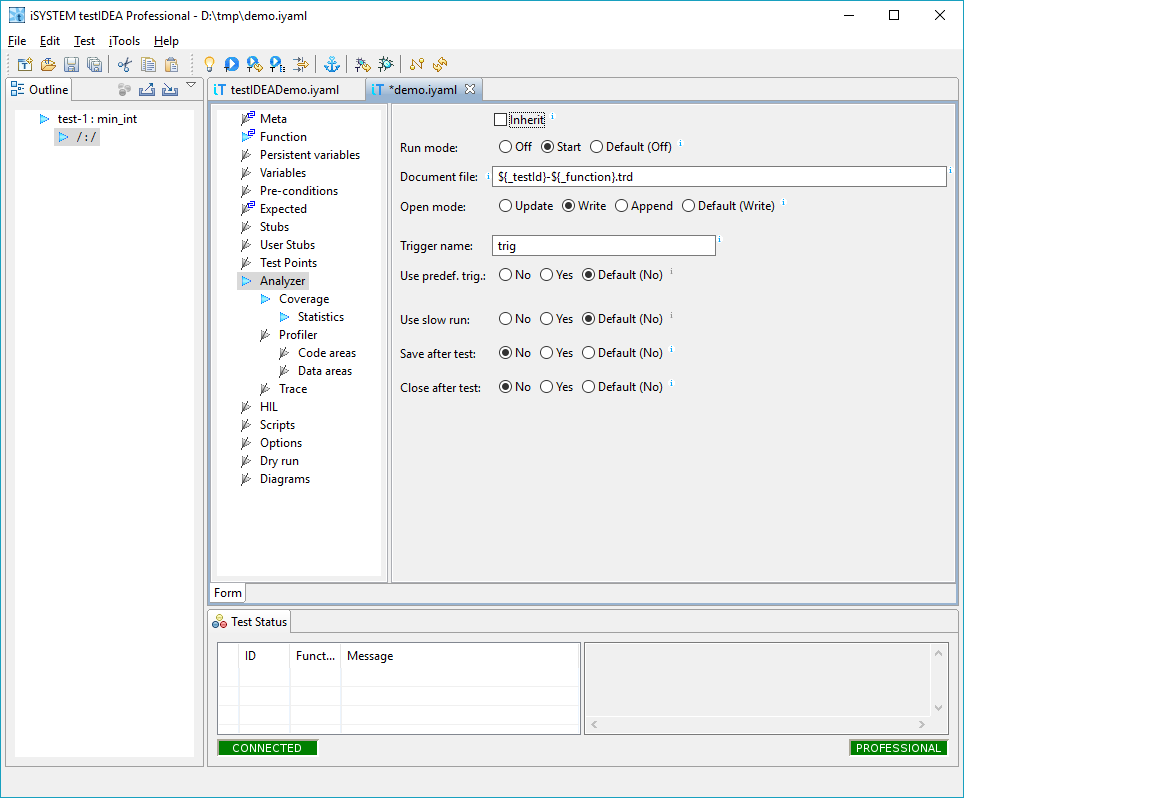Viewport: 1152px width, 798px height.
Task: Click the blue anchor toolbar icon
Action: (332, 65)
